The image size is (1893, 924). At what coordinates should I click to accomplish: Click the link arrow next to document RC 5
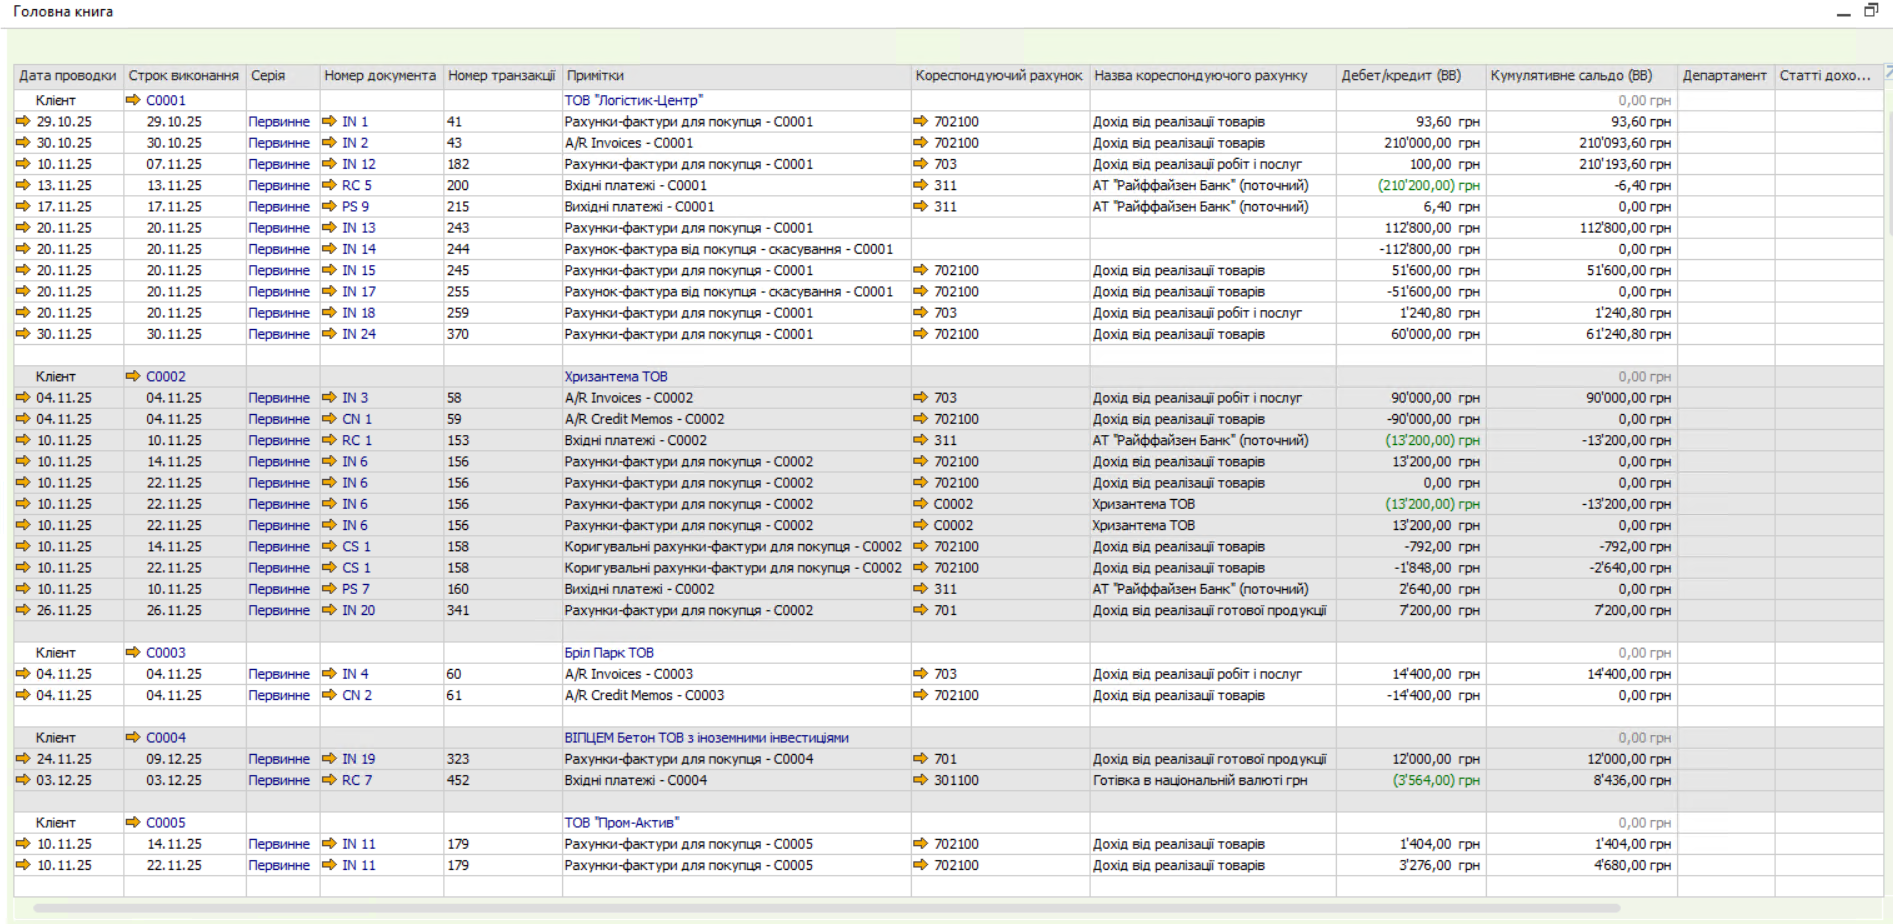(329, 186)
